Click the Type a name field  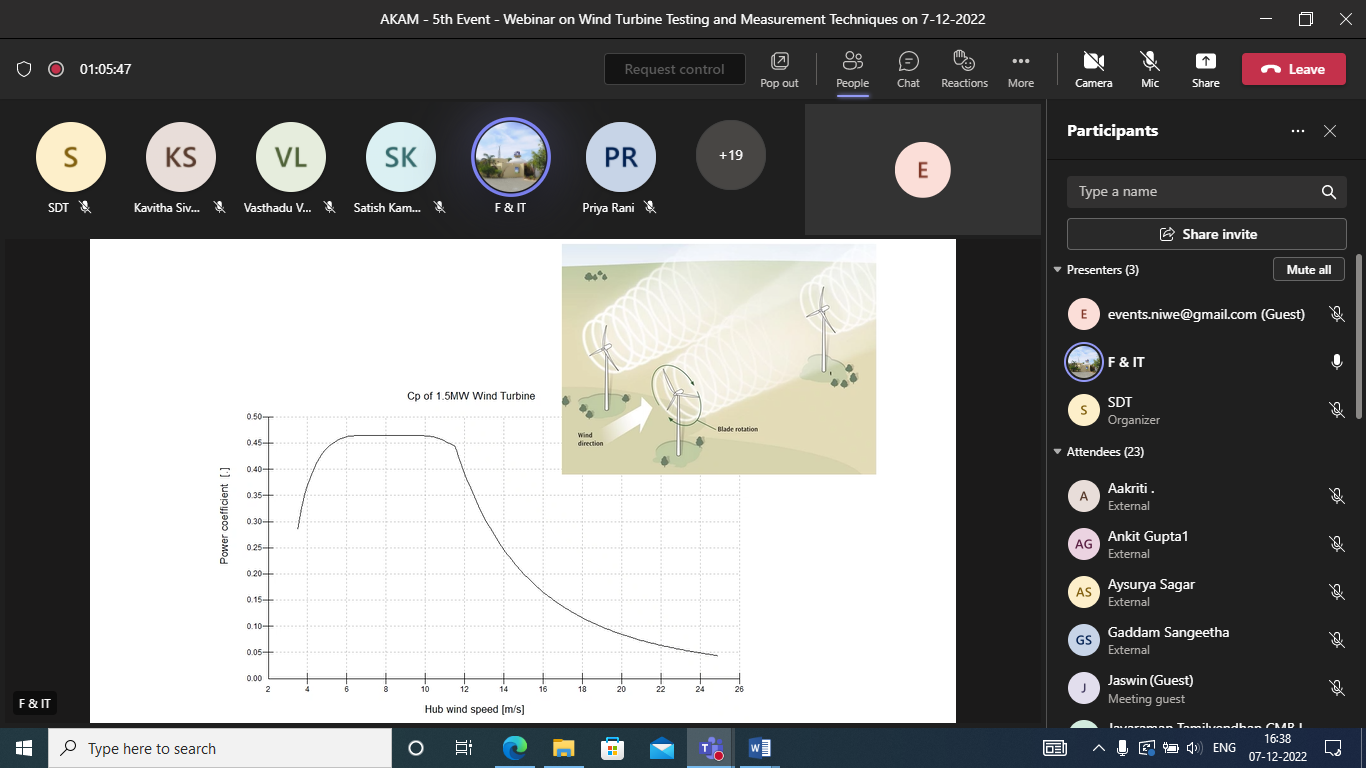tap(1190, 192)
